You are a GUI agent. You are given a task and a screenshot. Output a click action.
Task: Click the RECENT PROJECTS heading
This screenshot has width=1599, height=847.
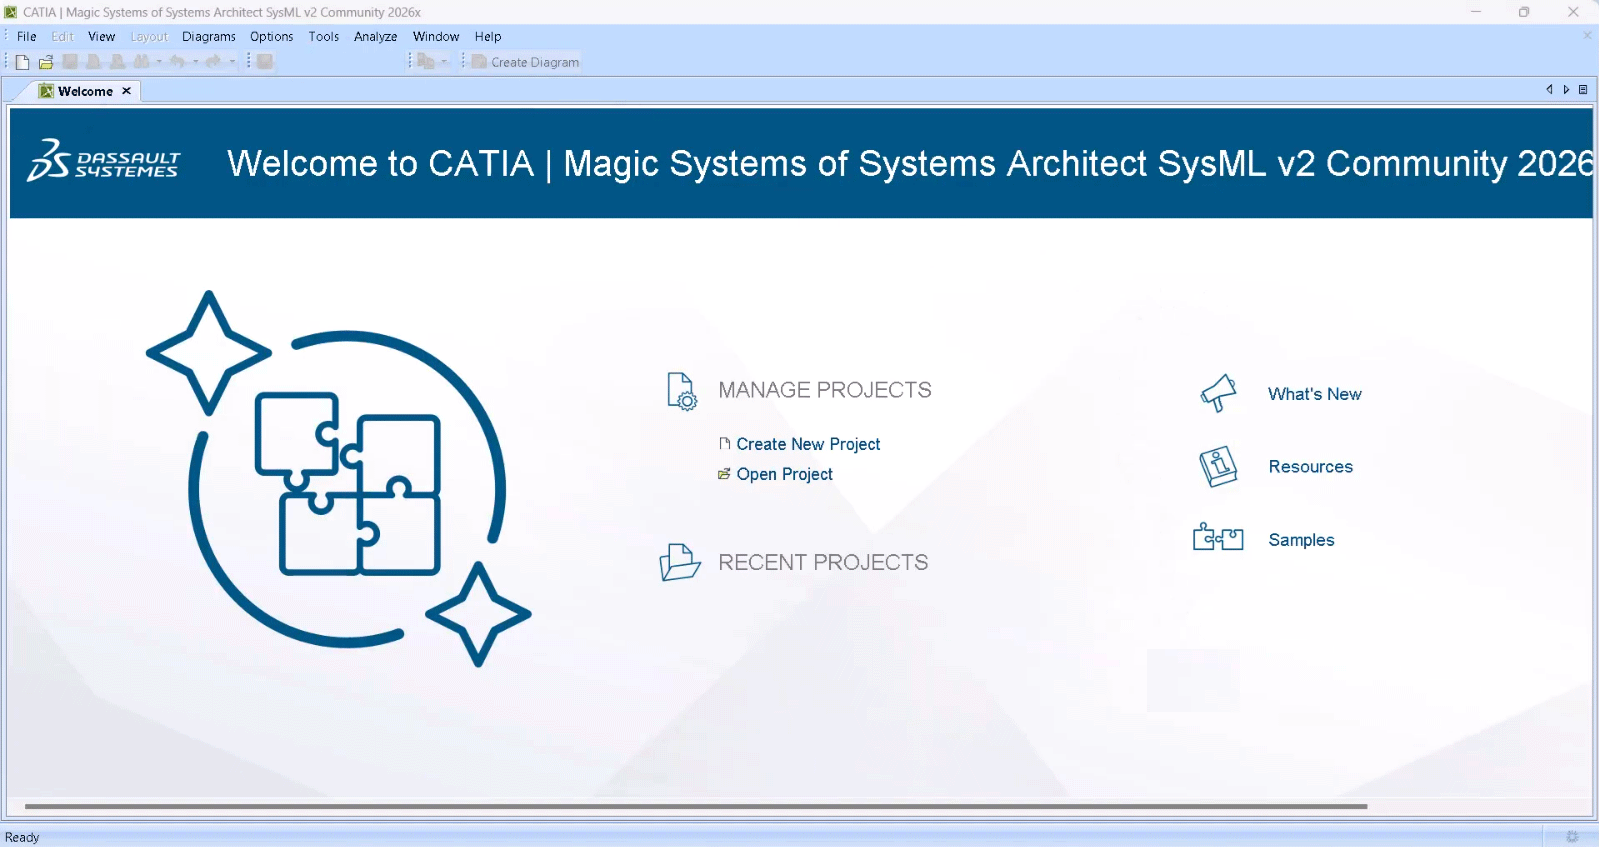pyautogui.click(x=823, y=562)
